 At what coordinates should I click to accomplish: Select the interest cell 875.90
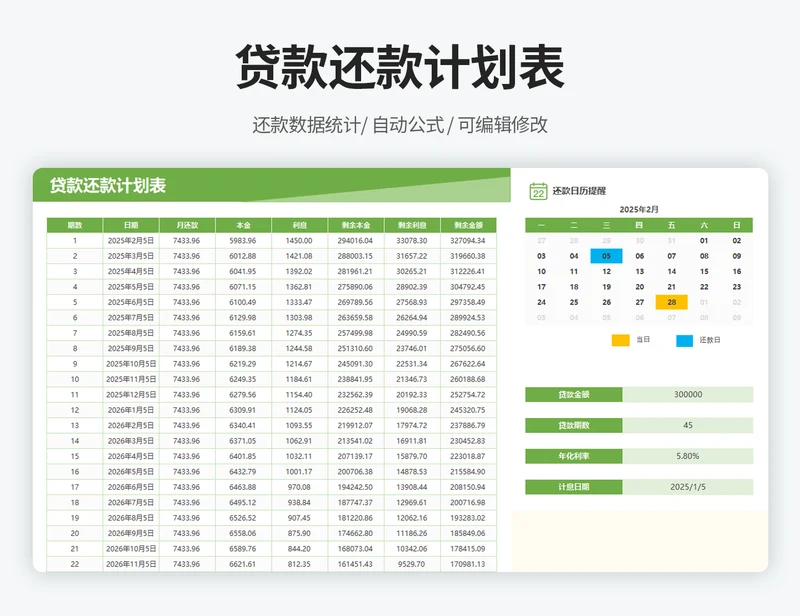click(x=299, y=533)
